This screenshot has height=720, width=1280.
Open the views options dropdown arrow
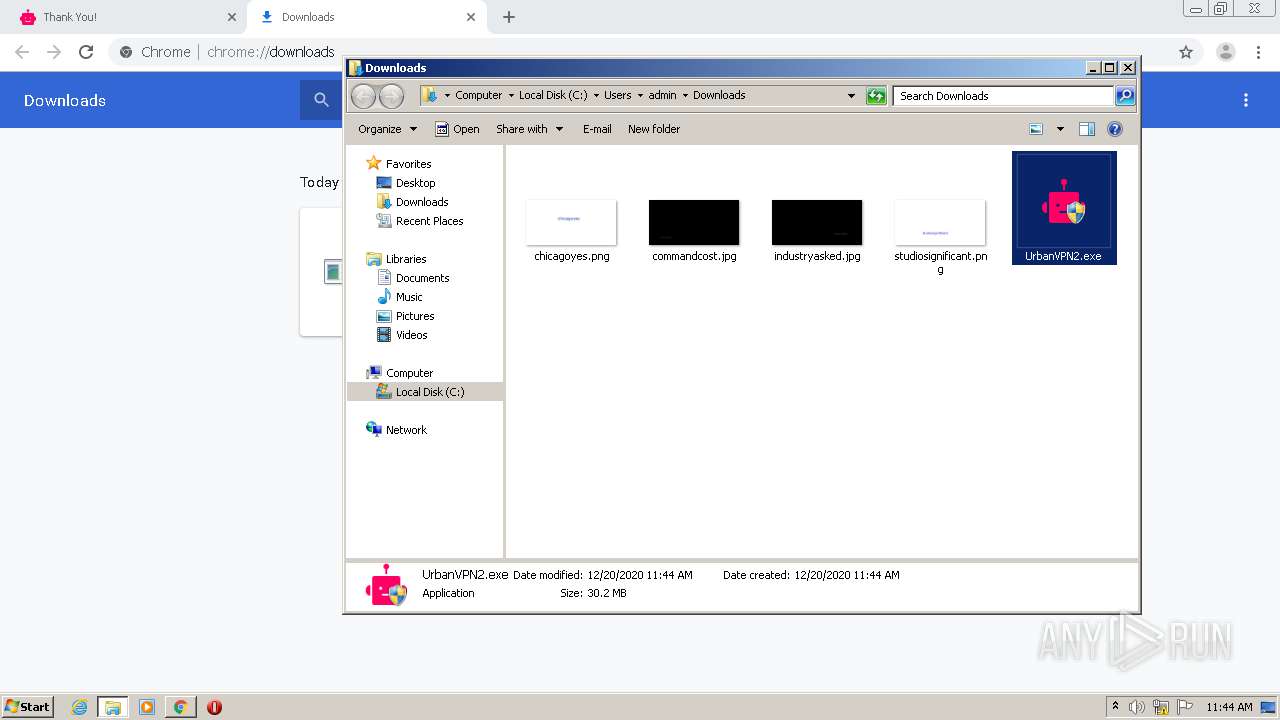[1060, 129]
